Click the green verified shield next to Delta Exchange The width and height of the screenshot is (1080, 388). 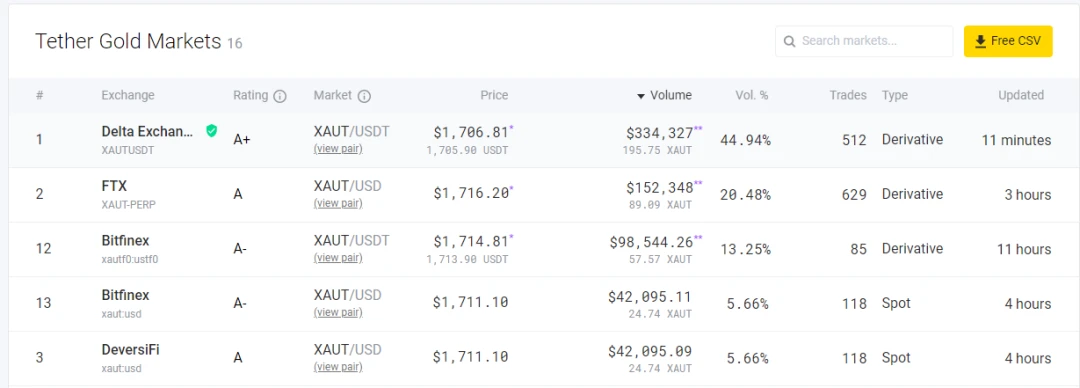click(x=211, y=130)
